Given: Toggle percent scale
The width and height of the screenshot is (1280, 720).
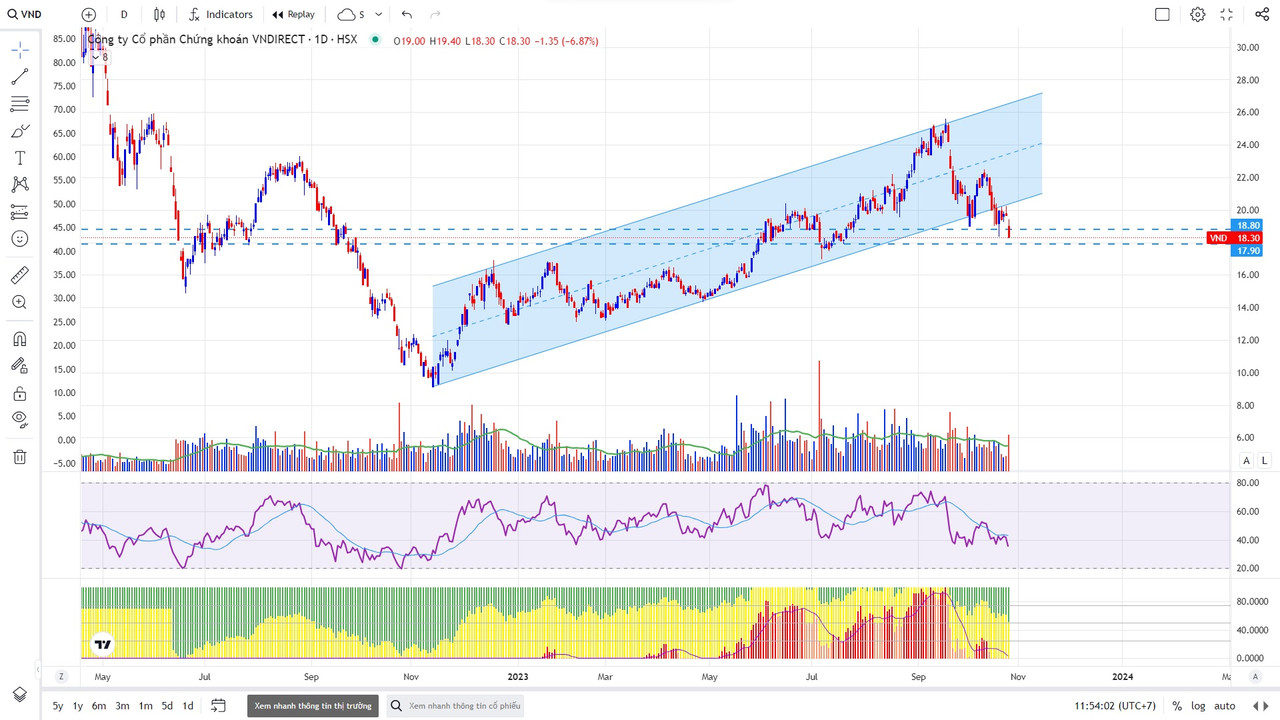Looking at the screenshot, I should tap(1177, 706).
